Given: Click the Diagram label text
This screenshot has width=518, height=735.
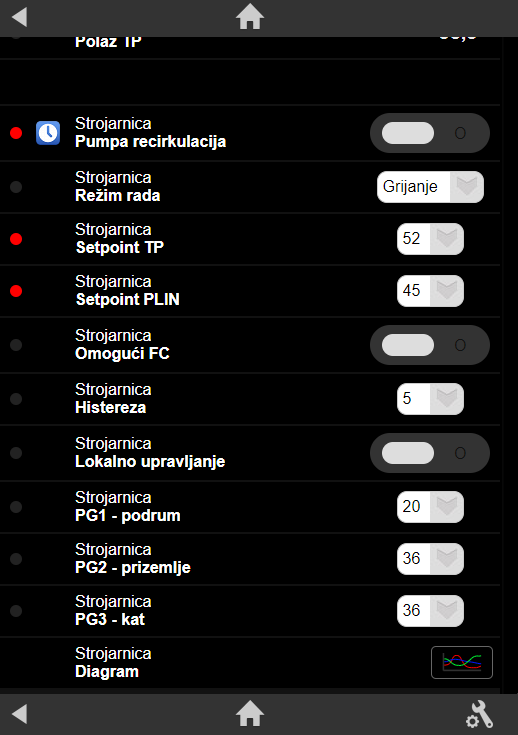Looking at the screenshot, I should click(107, 672).
